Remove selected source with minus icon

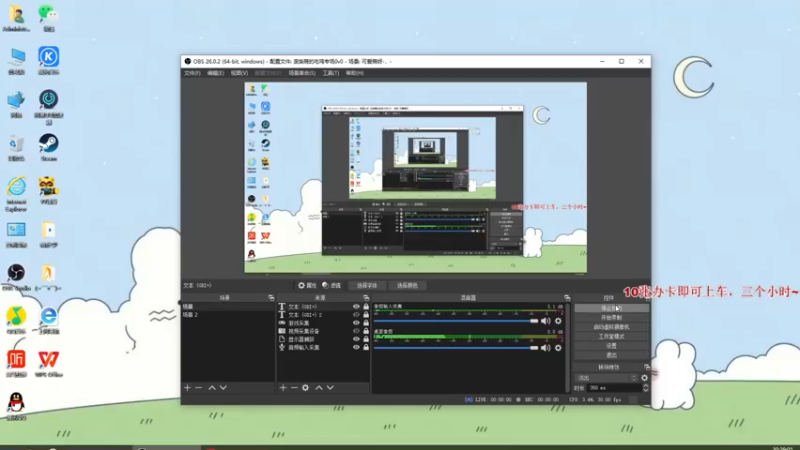[294, 388]
